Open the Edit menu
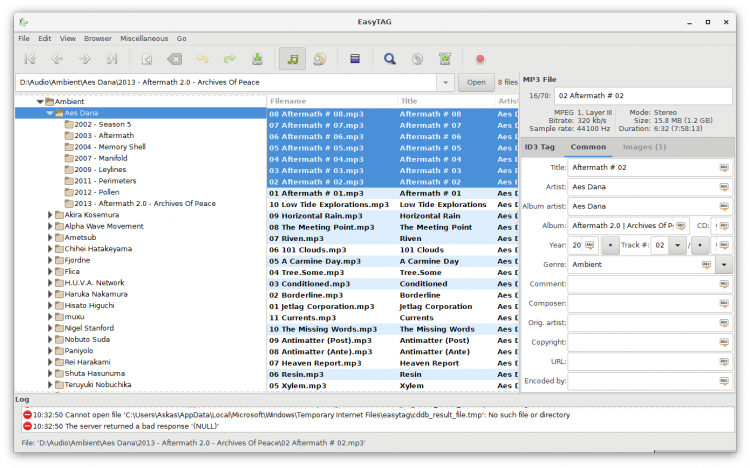Image resolution: width=750 pixels, height=468 pixels. point(44,38)
